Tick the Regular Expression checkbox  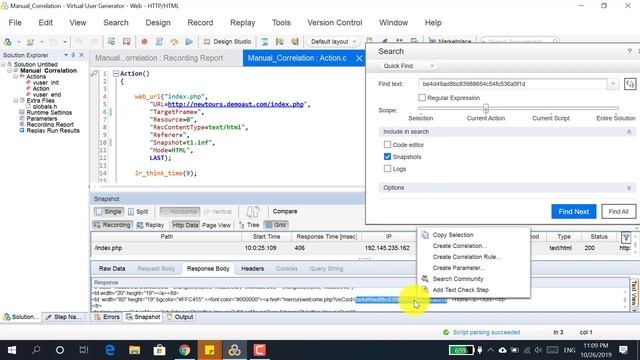[422, 98]
